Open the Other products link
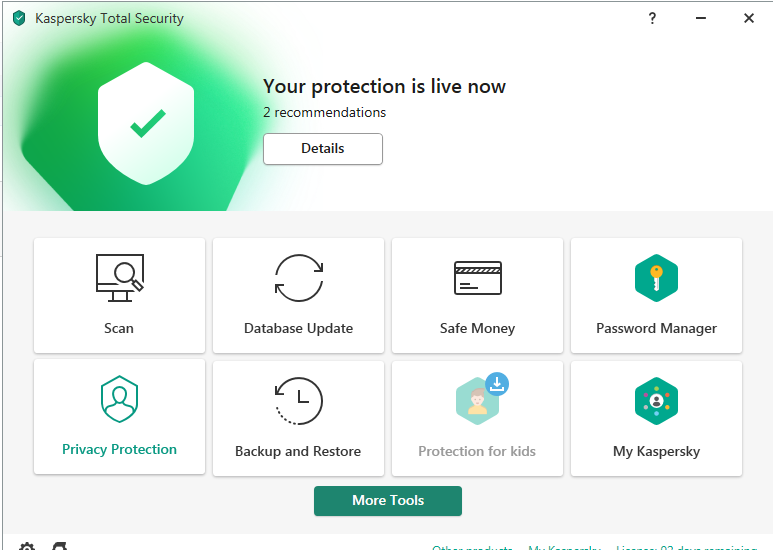The height and width of the screenshot is (550, 773). coord(472,547)
